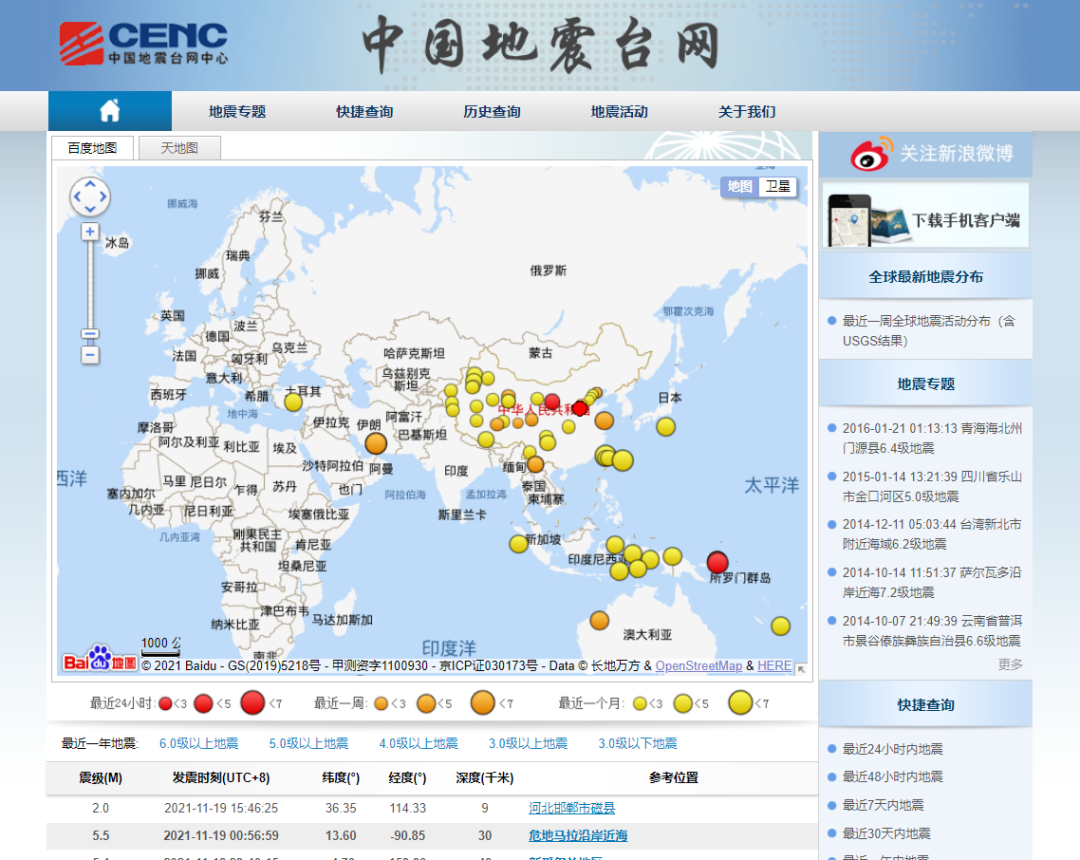
Task: Open the 关于我们 menu
Action: [x=747, y=112]
